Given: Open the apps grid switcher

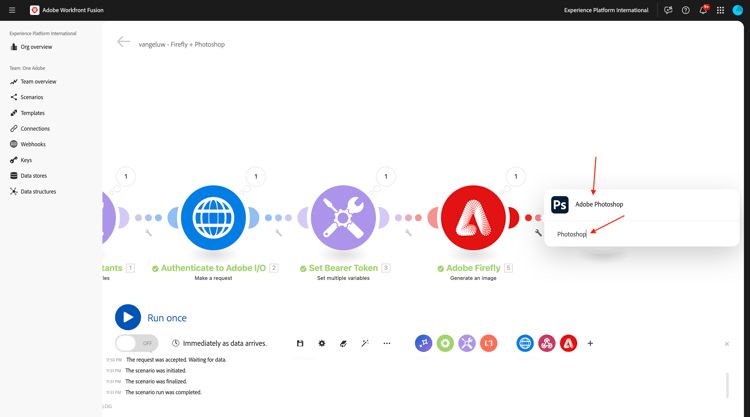Looking at the screenshot, I should coord(720,10).
